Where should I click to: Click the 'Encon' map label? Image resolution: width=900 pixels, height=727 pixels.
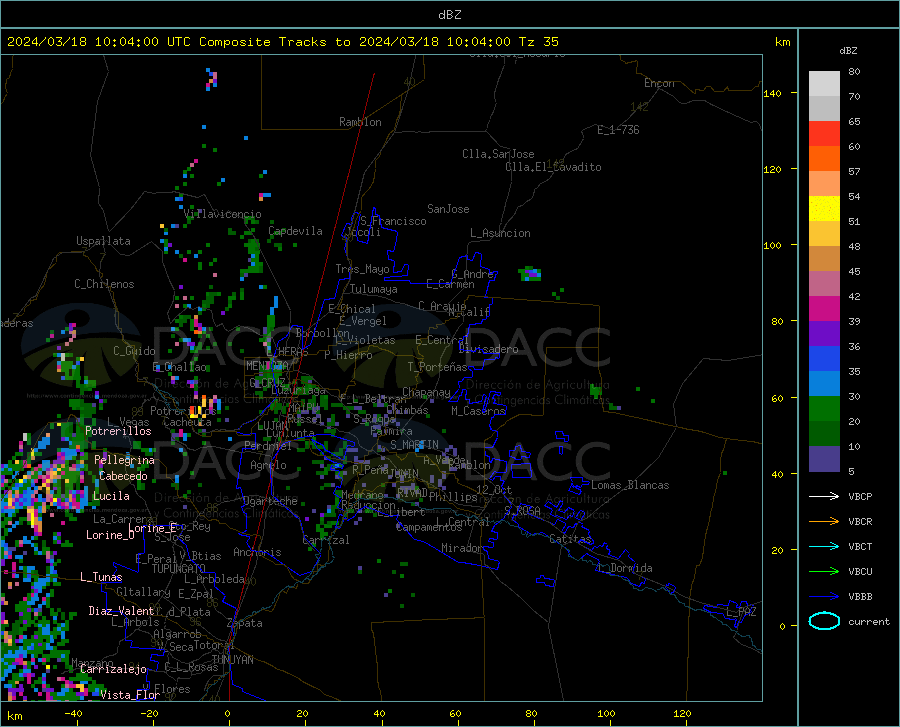pyautogui.click(x=659, y=83)
